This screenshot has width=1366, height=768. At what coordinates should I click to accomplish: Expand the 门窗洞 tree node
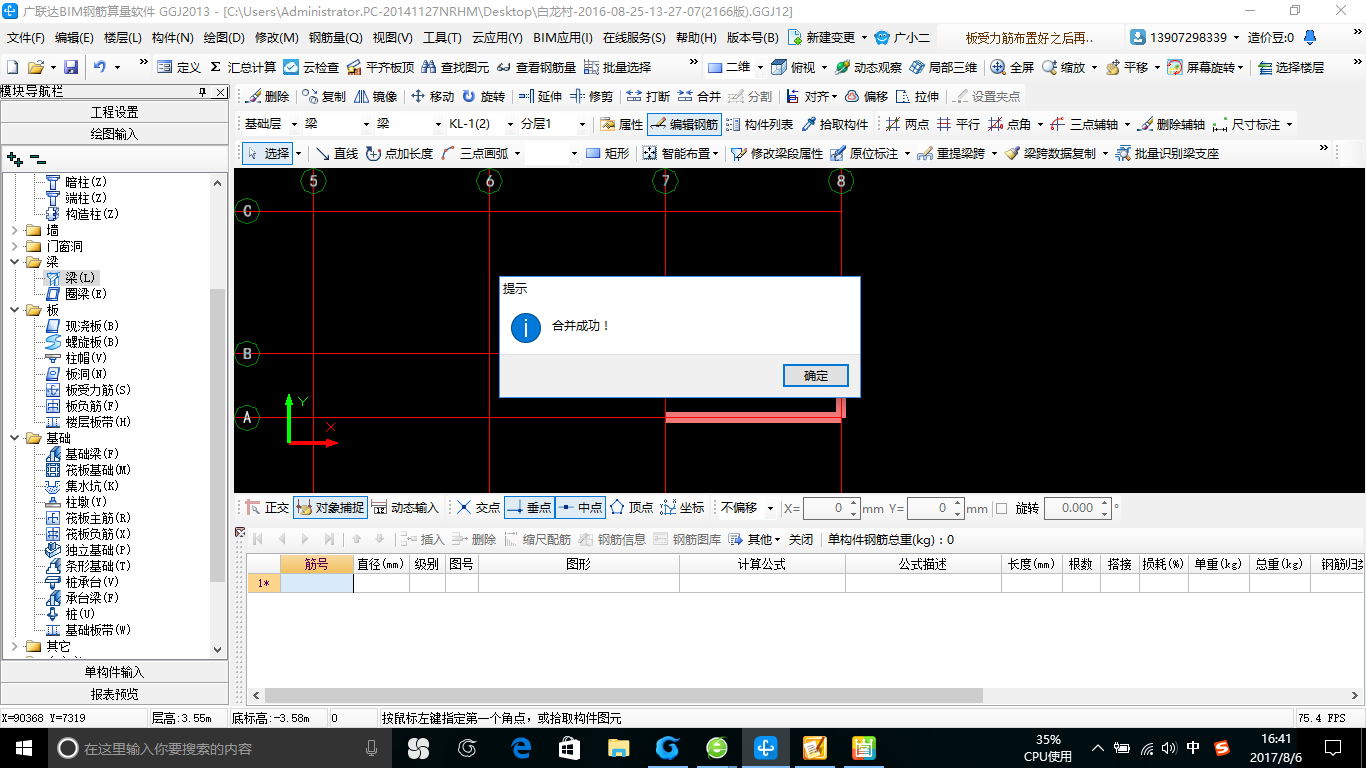[x=14, y=246]
